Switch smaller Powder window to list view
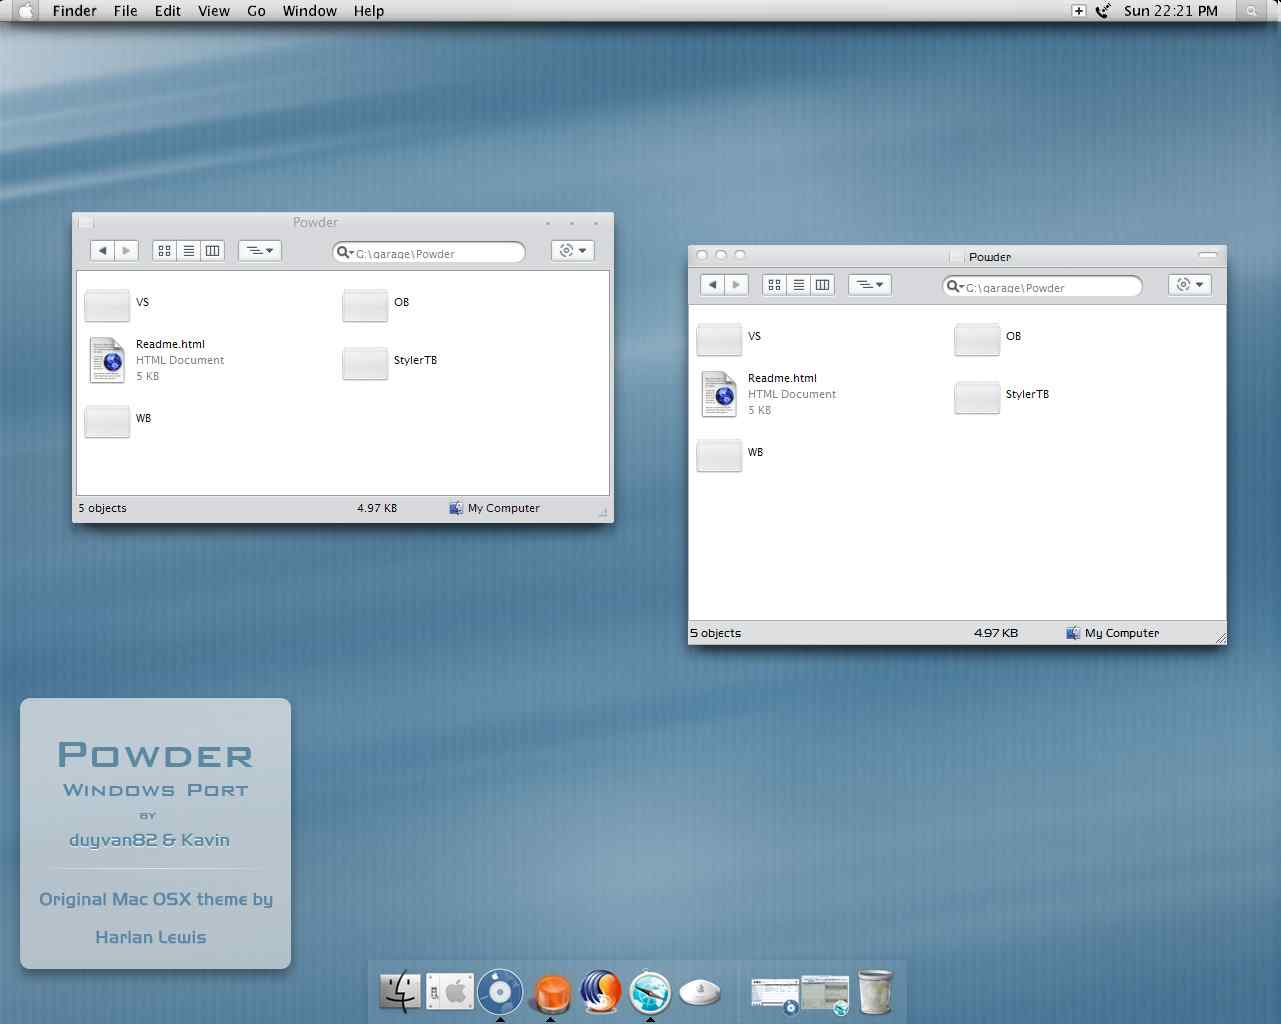The image size is (1281, 1024). point(189,251)
